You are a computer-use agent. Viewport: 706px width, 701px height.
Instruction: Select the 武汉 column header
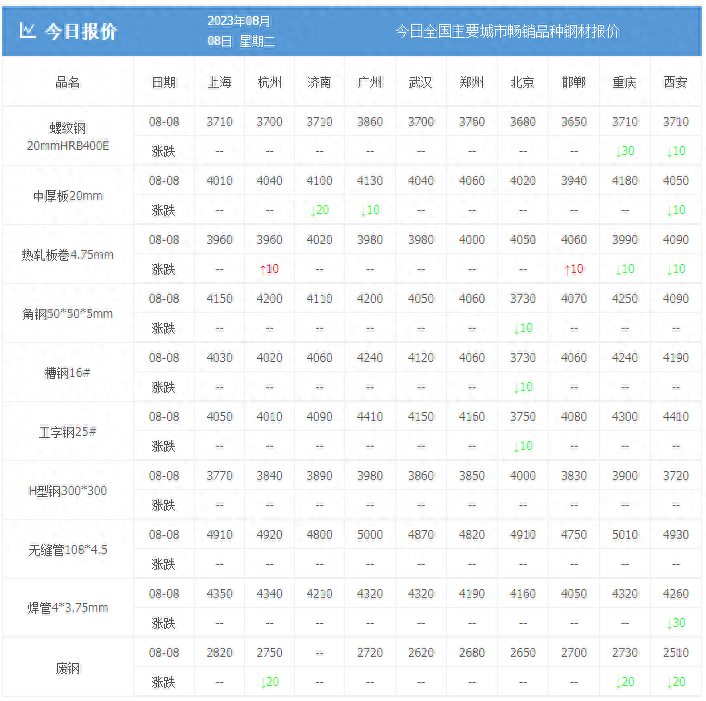click(x=421, y=82)
